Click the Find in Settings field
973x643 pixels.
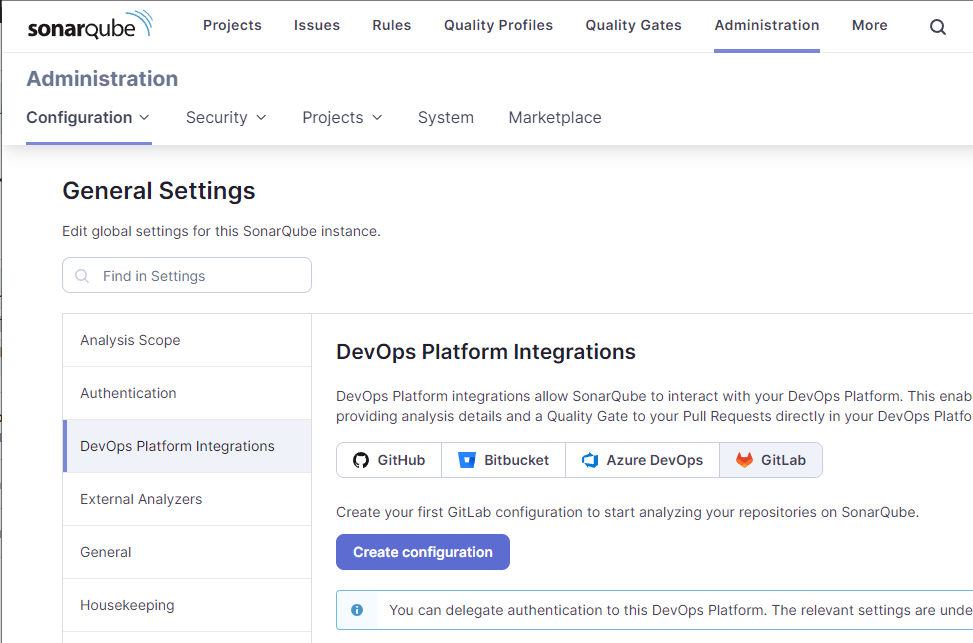point(187,276)
